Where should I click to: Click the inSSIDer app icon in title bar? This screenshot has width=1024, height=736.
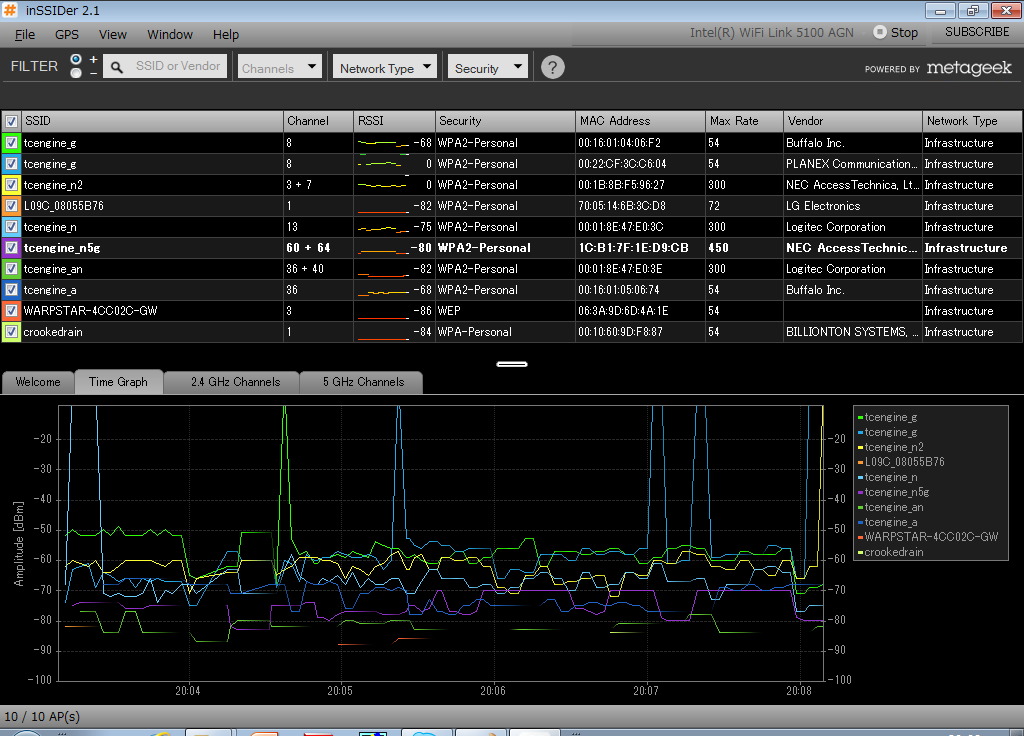click(x=10, y=10)
